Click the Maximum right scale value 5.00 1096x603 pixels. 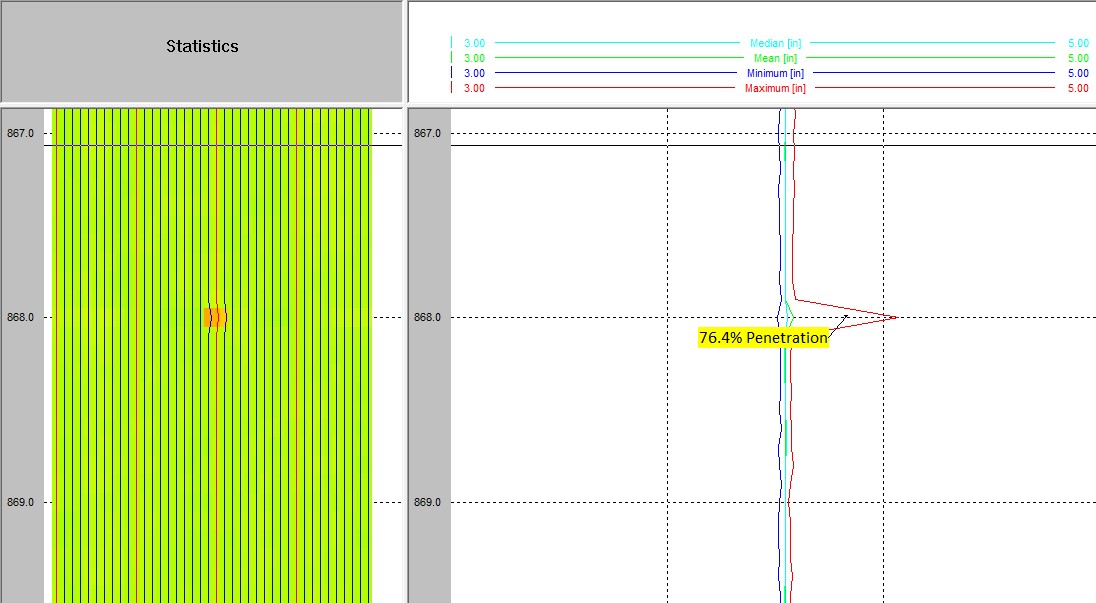pyautogui.click(x=1077, y=89)
